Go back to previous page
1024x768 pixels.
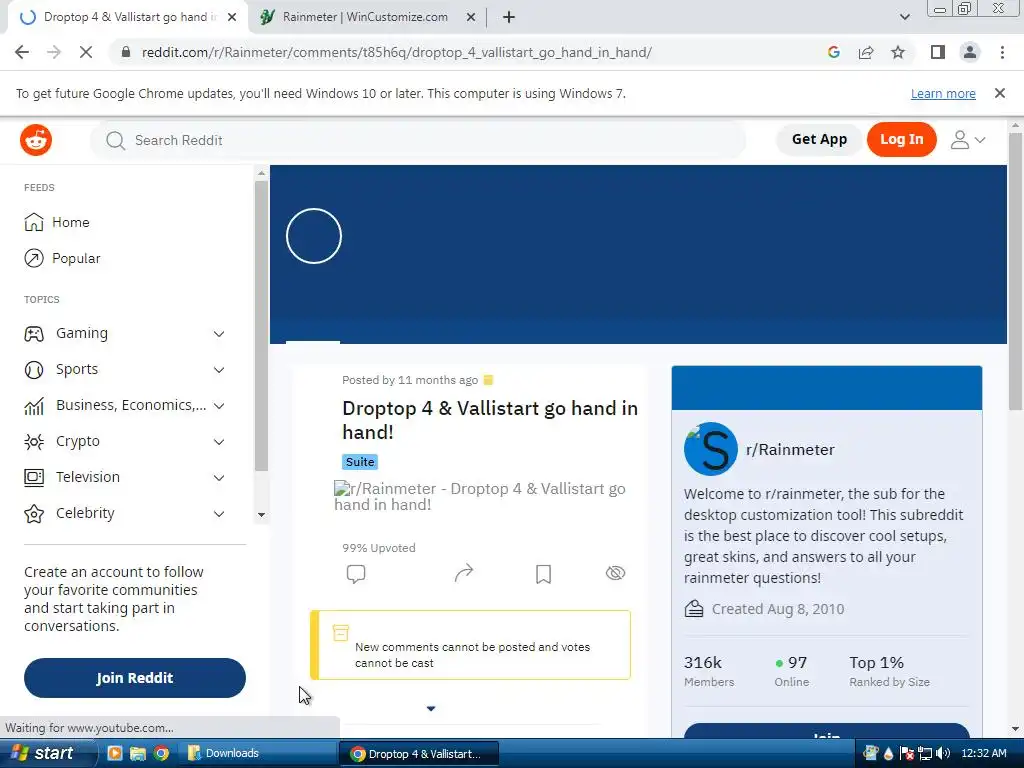coord(22,52)
